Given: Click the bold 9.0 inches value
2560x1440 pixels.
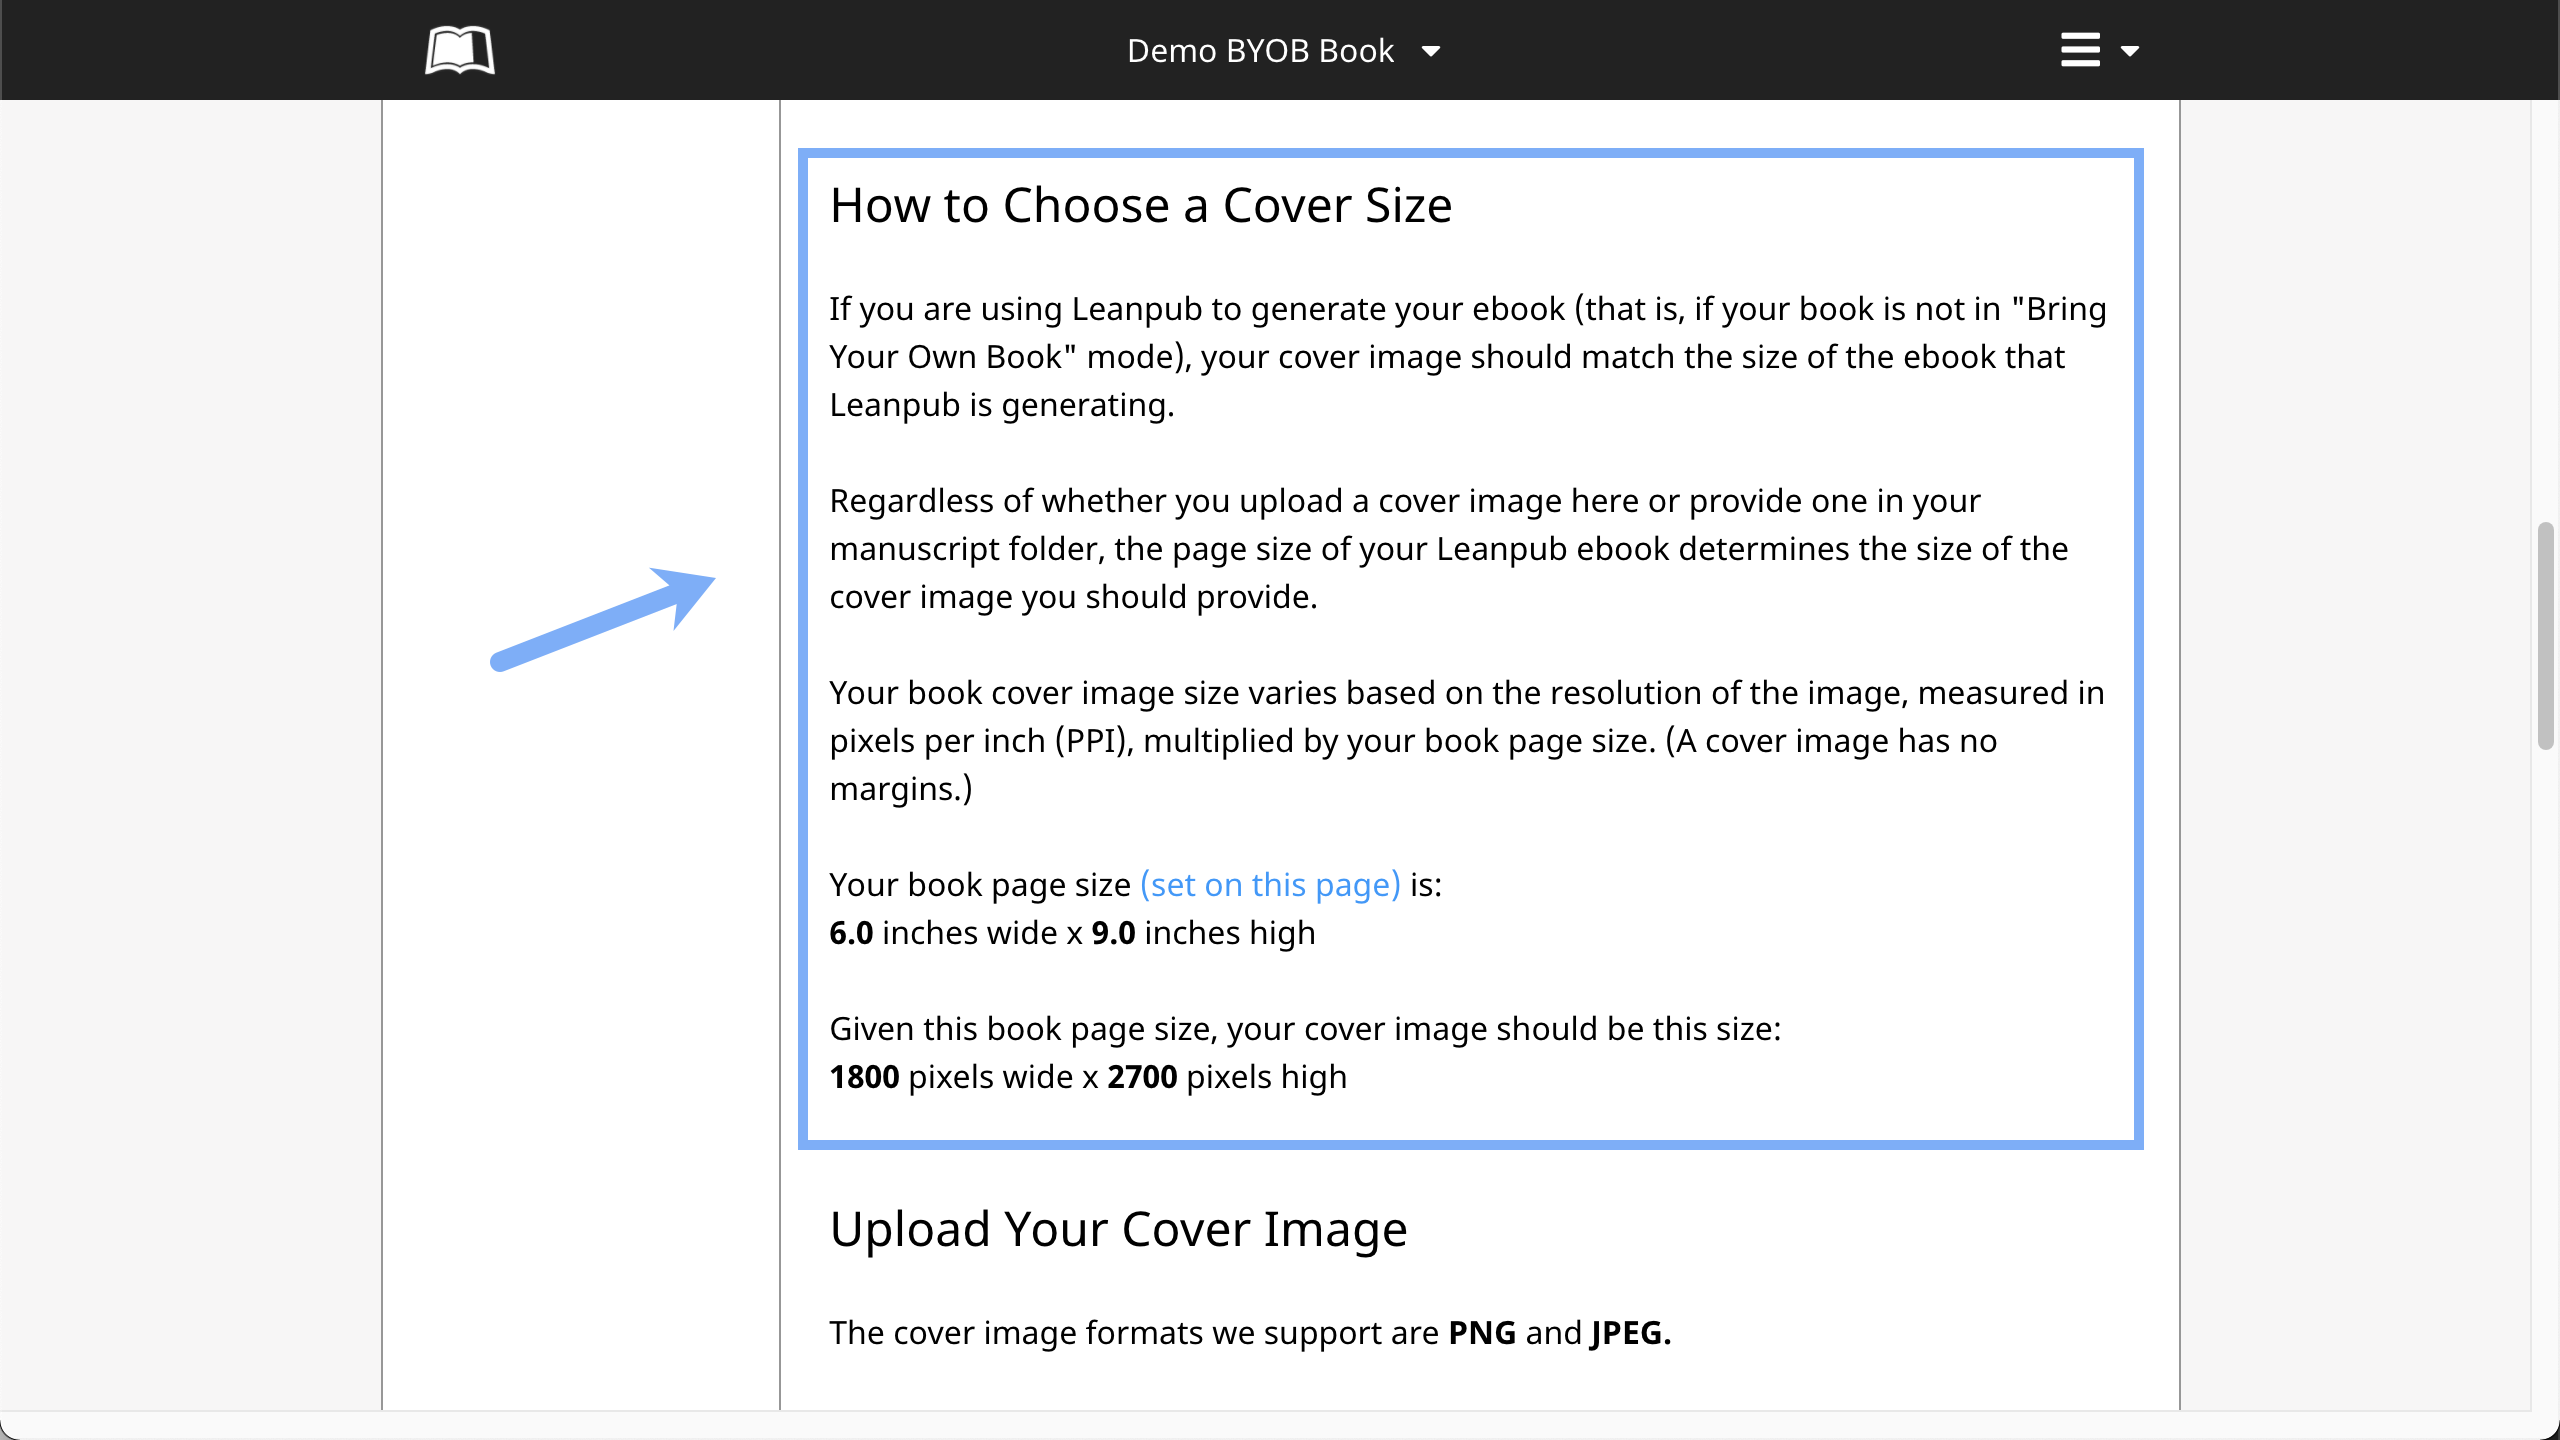Looking at the screenshot, I should pyautogui.click(x=1113, y=933).
